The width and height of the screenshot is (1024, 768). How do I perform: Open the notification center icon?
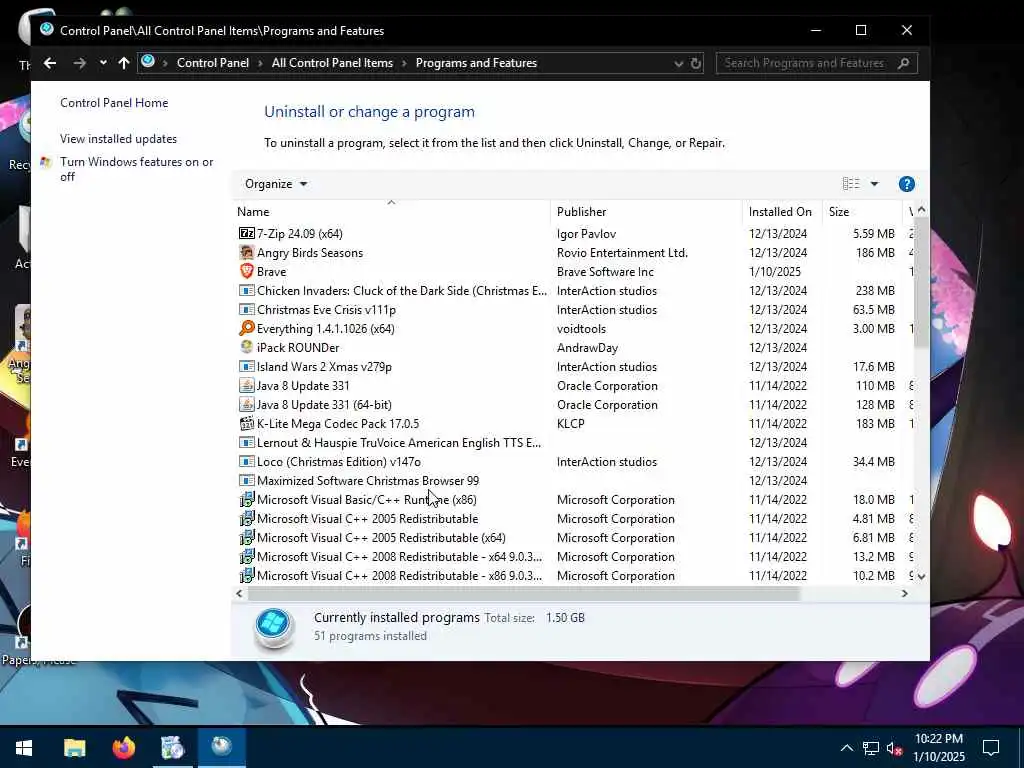point(991,747)
